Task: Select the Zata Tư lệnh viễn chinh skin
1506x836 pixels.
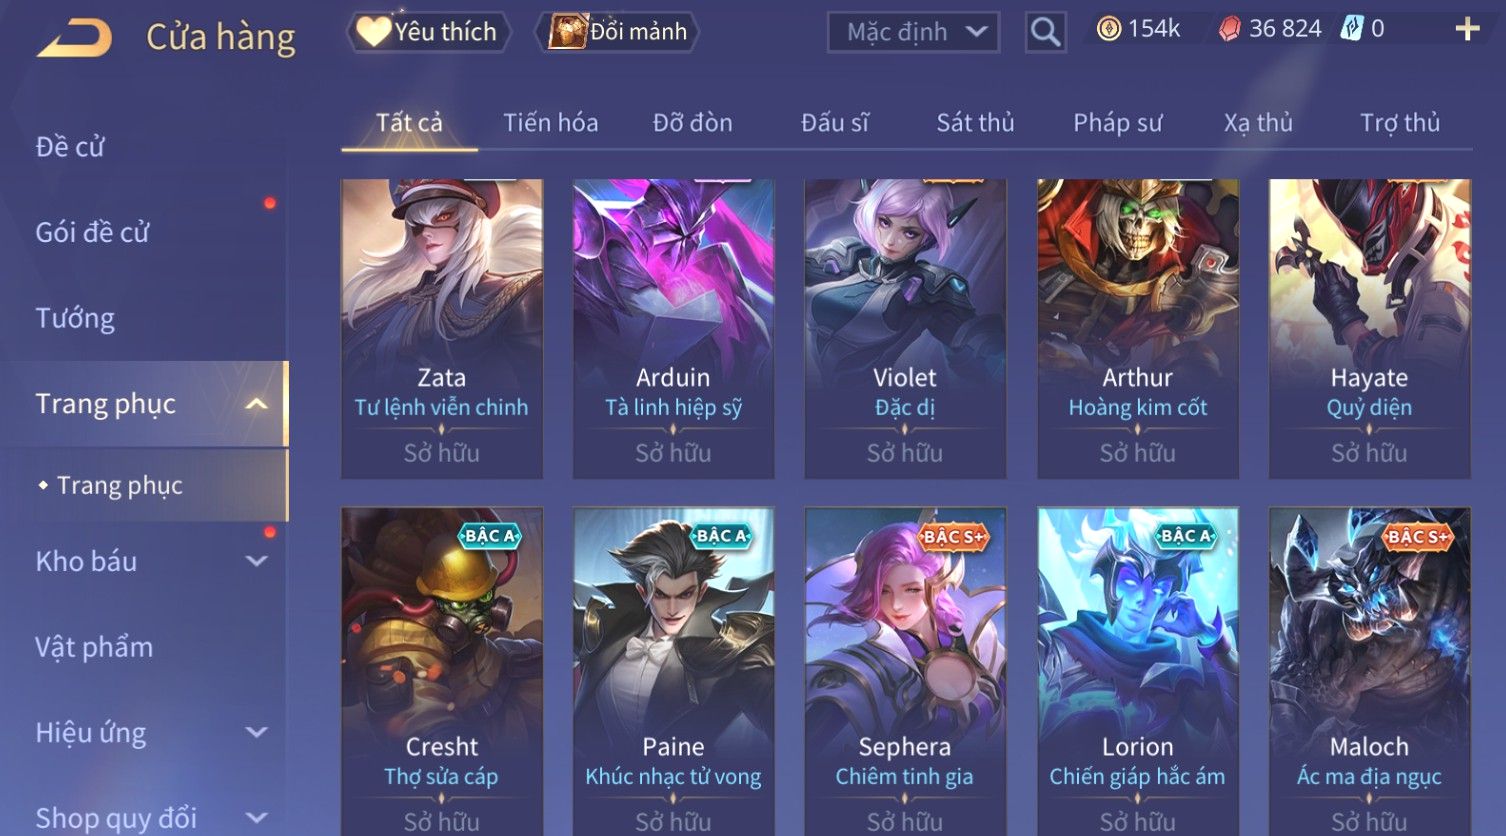Action: pos(442,329)
